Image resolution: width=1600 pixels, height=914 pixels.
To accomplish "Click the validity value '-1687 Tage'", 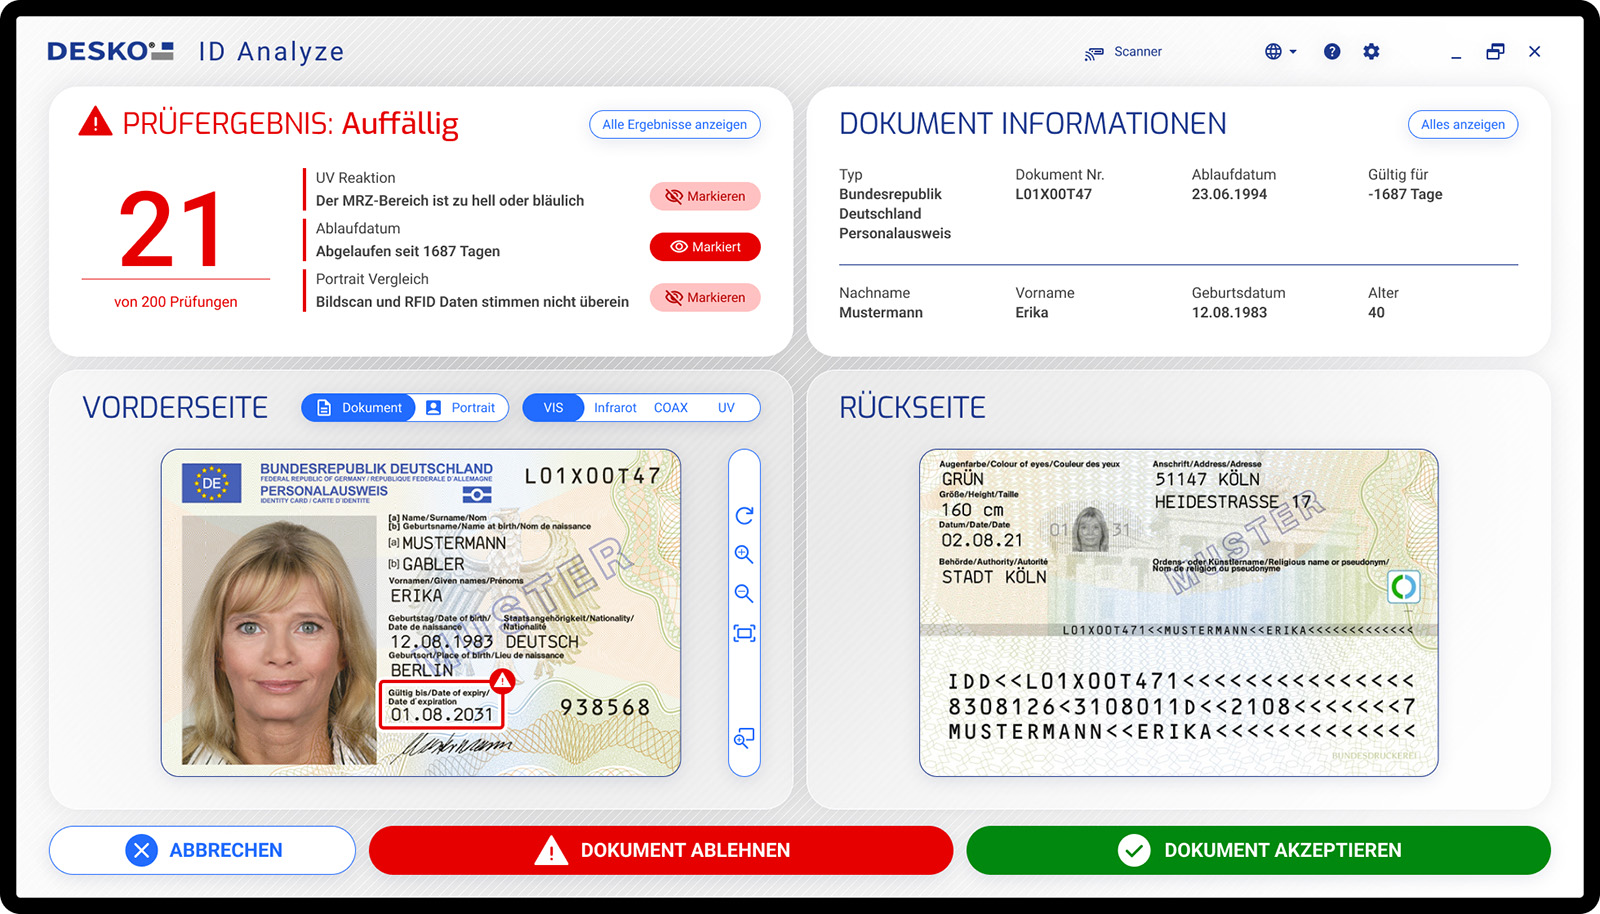I will pos(1405,194).
